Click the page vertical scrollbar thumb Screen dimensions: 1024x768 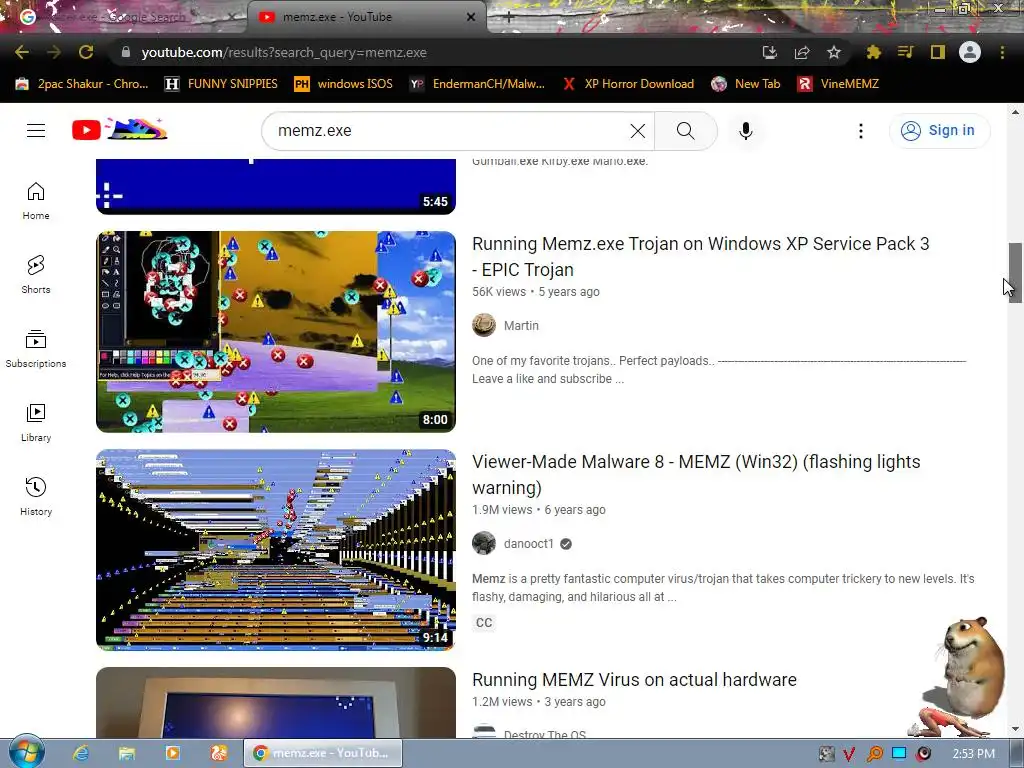1015,272
